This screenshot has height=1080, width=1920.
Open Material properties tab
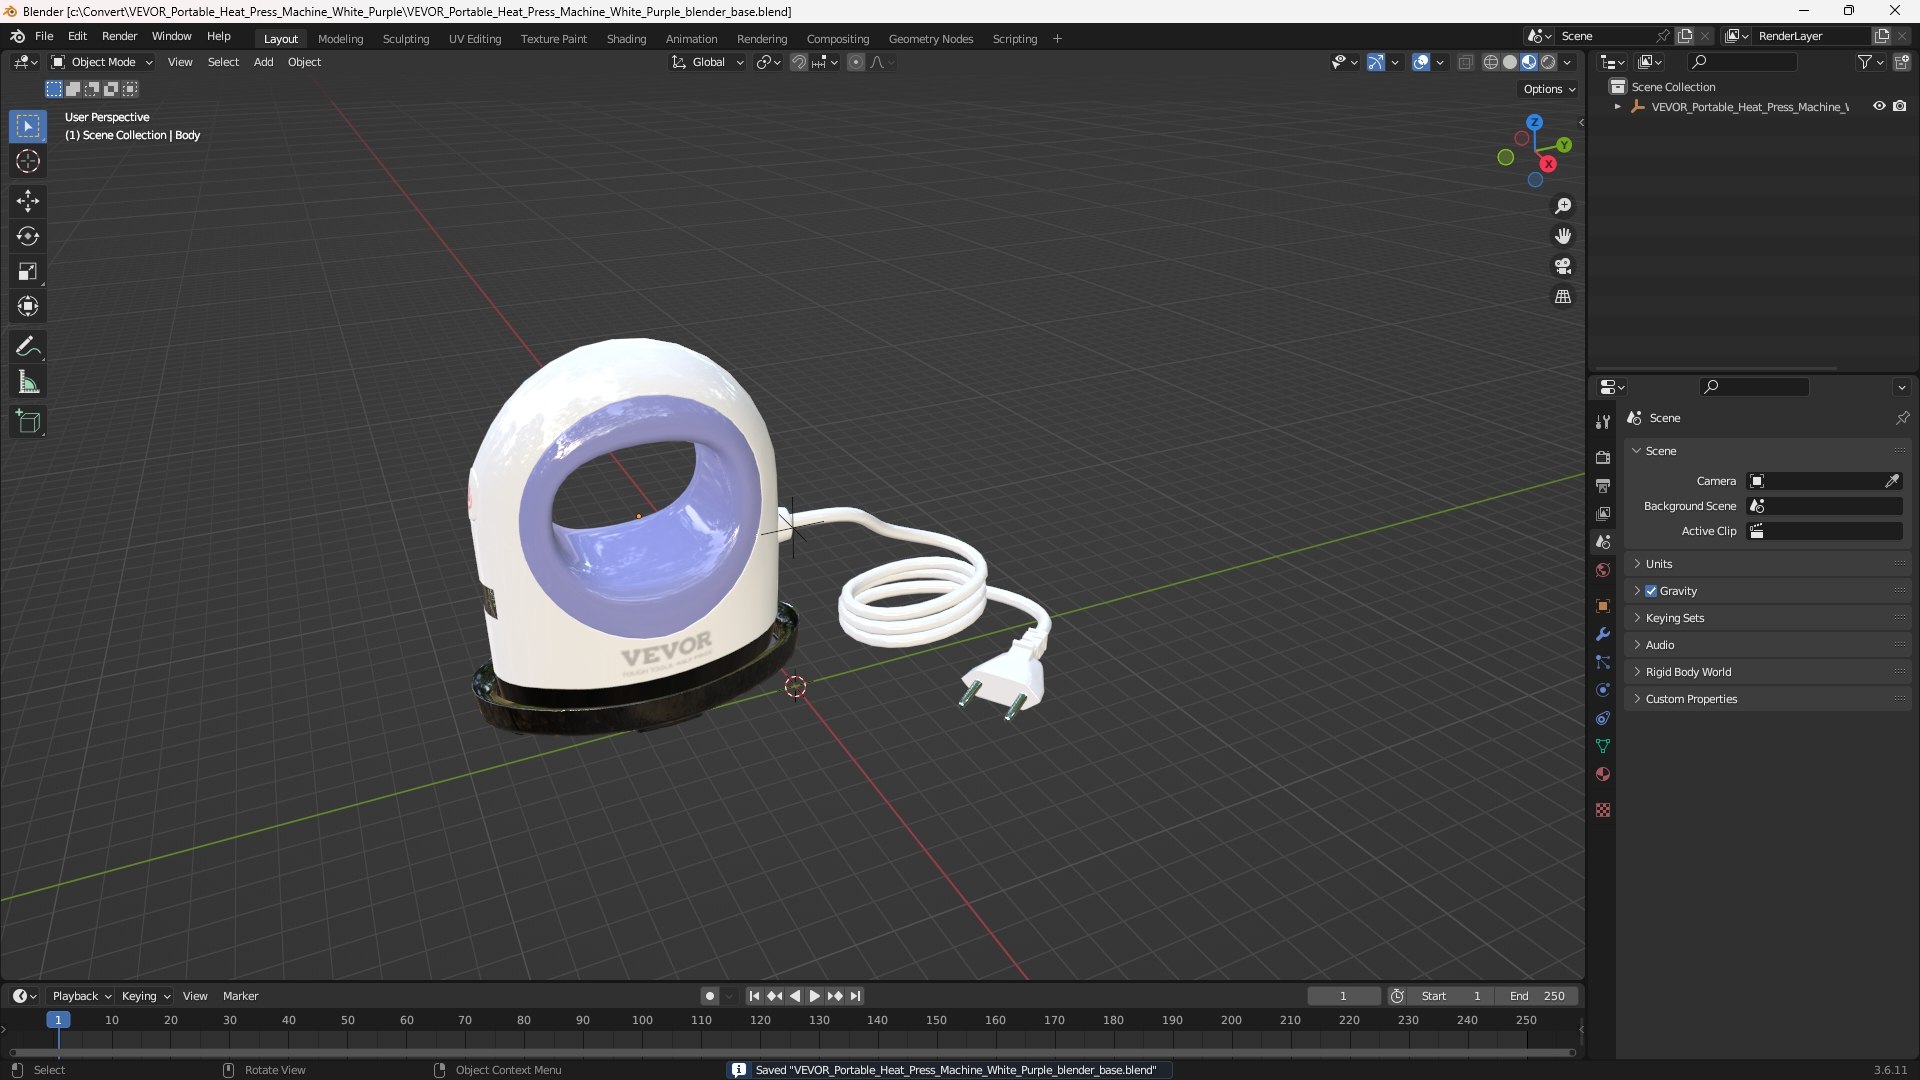(x=1603, y=774)
